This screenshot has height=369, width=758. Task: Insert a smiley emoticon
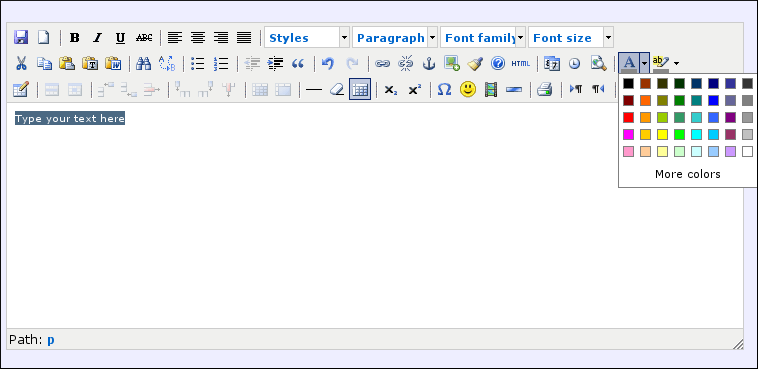click(x=467, y=89)
